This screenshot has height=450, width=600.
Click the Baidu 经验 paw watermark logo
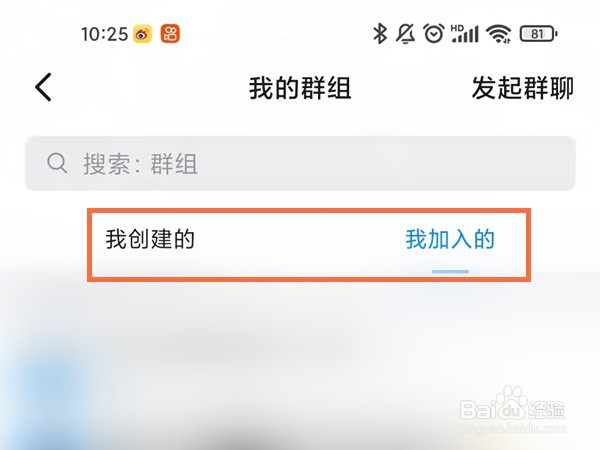(512, 405)
